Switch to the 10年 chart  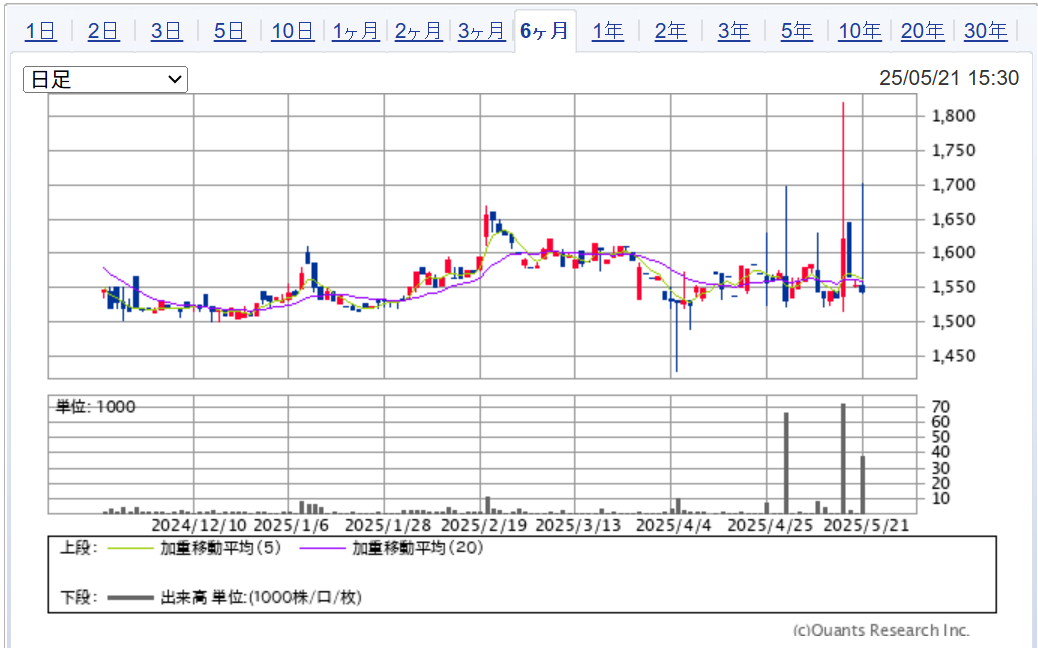pos(859,31)
